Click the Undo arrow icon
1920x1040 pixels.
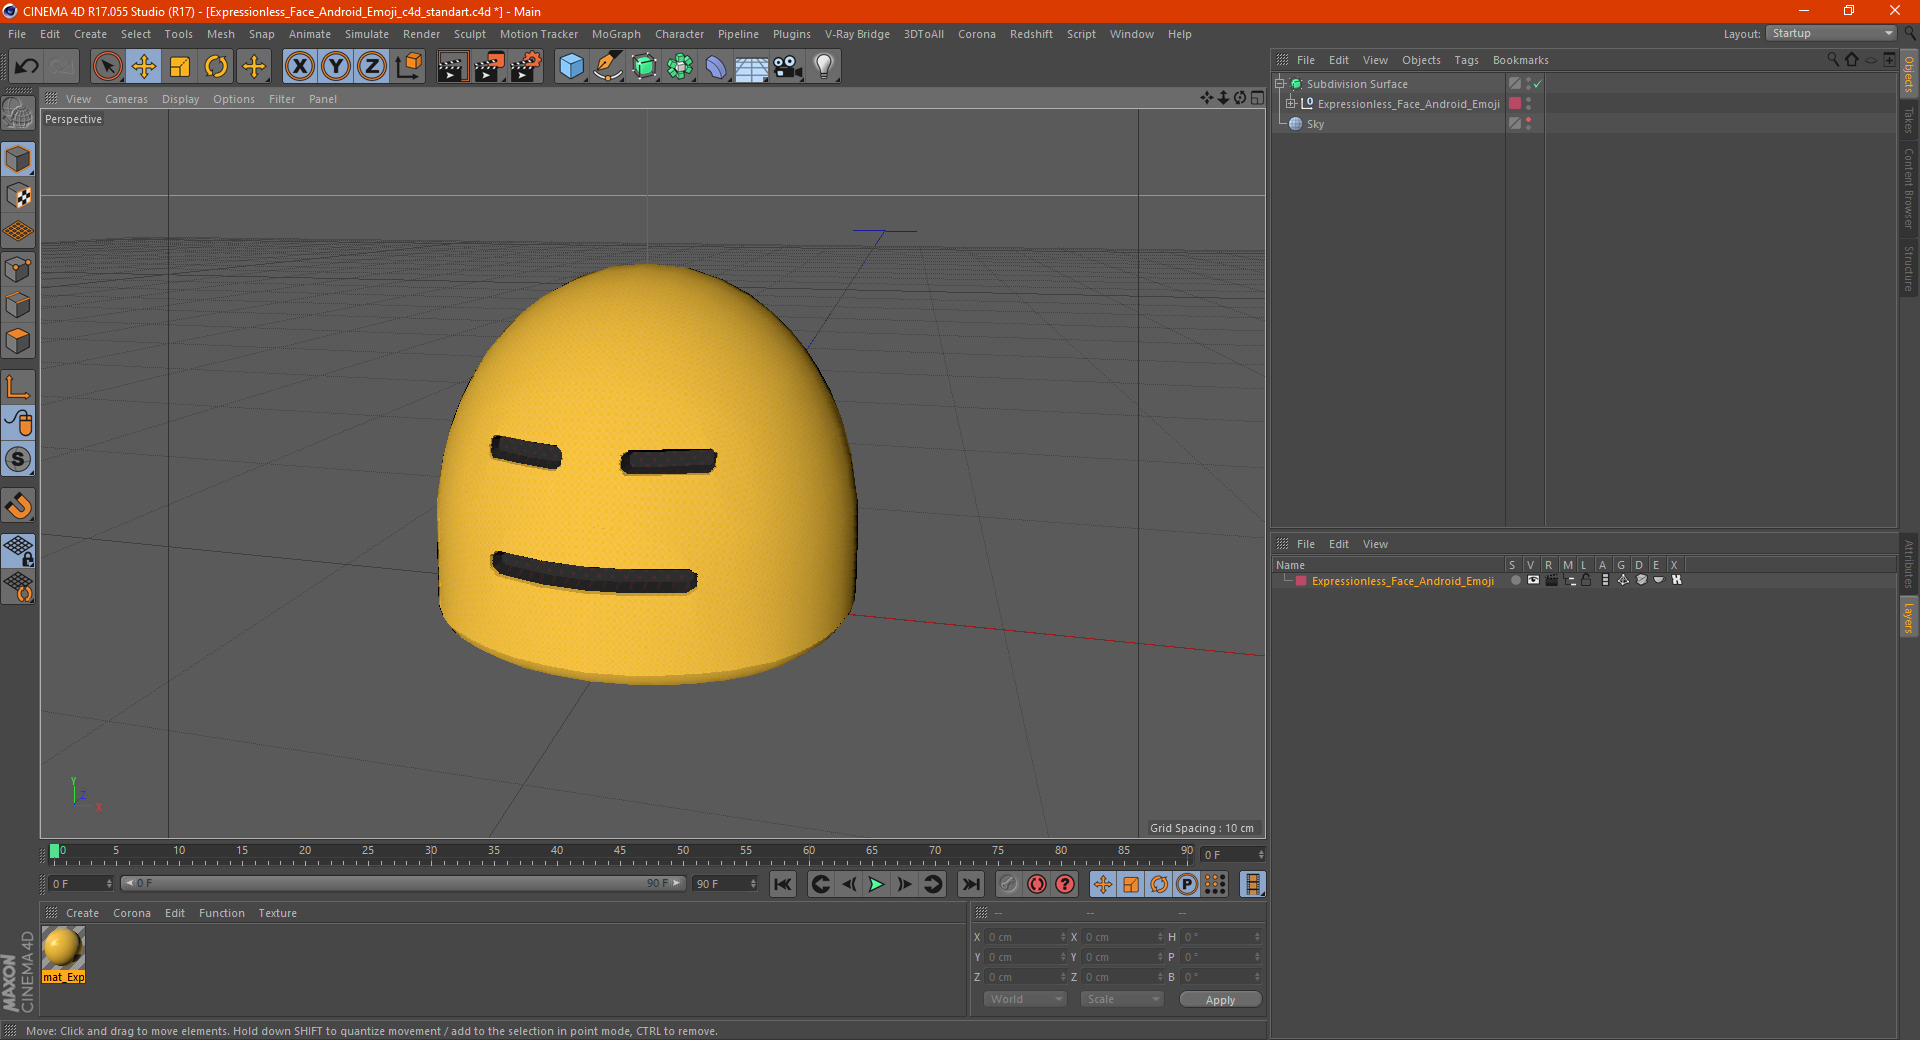click(27, 67)
